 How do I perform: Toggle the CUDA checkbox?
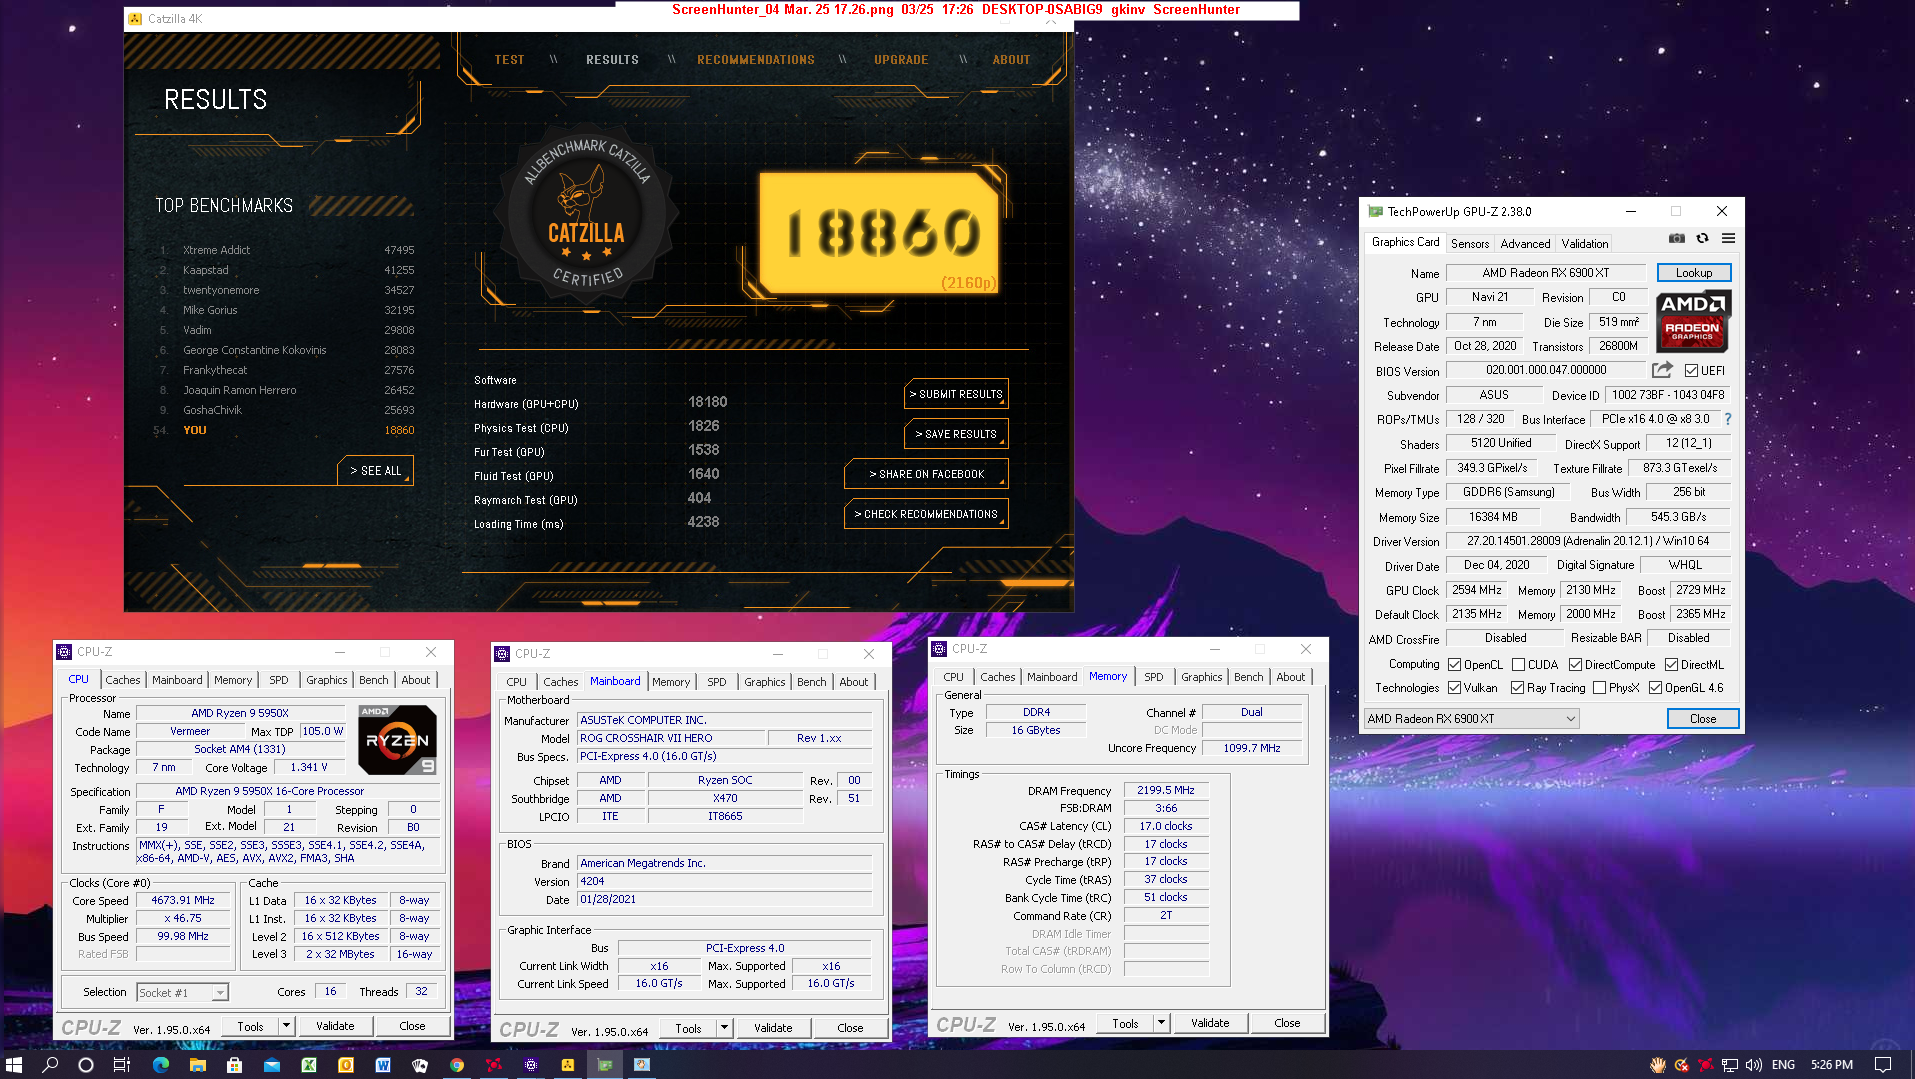pos(1518,665)
